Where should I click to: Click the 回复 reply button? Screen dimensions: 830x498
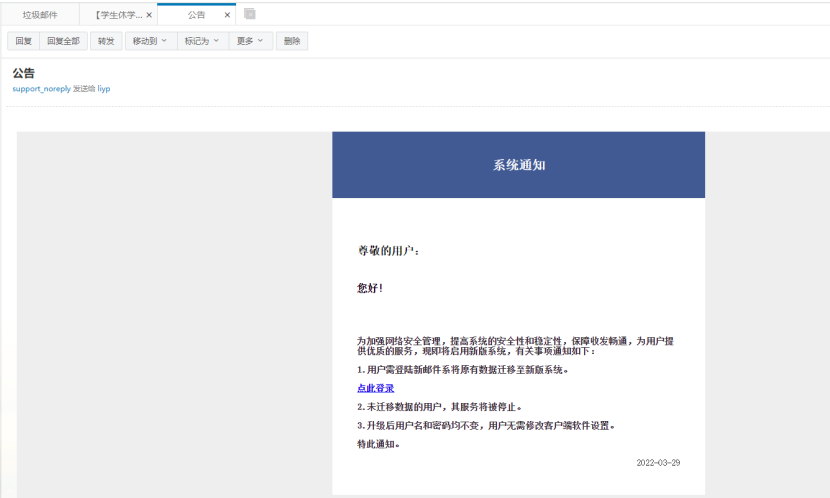pos(24,41)
